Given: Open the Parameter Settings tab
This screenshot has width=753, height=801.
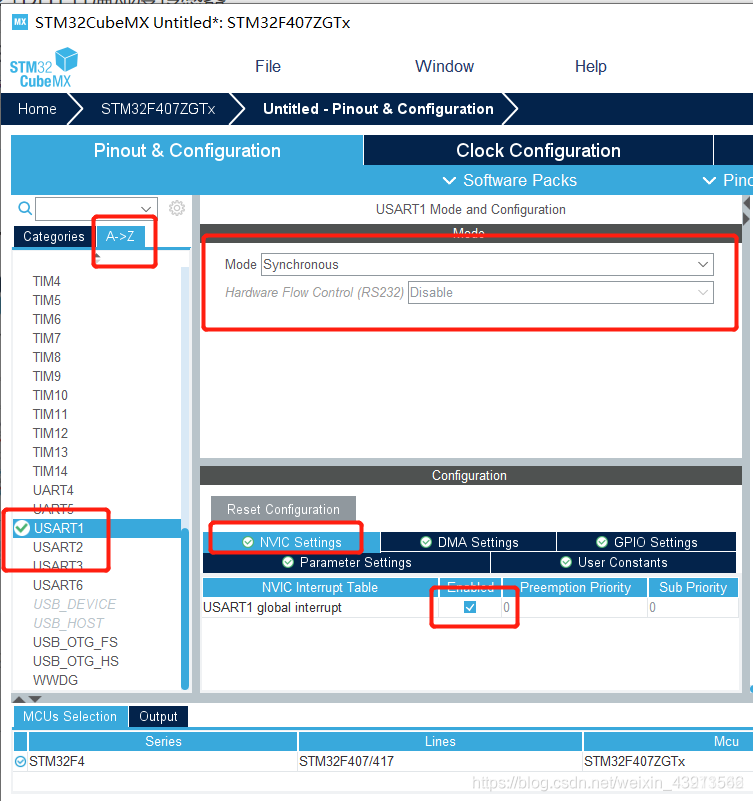Looking at the screenshot, I should tap(346, 562).
